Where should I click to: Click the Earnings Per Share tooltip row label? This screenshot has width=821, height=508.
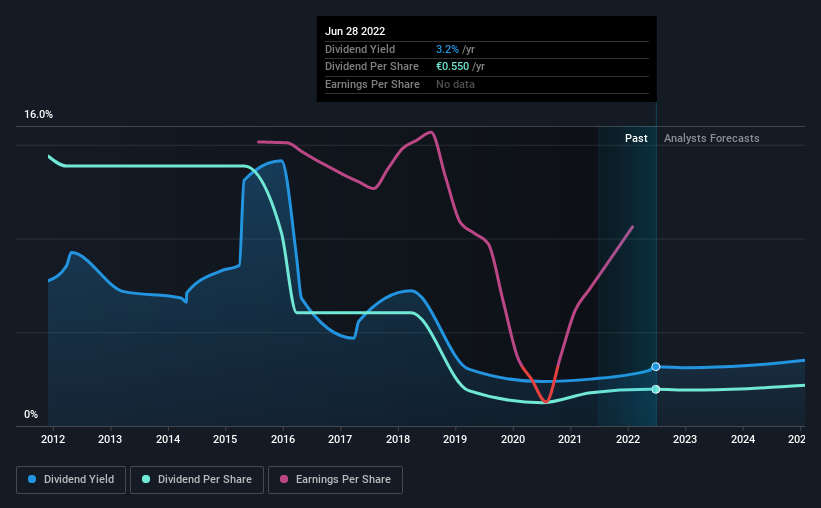tap(372, 84)
